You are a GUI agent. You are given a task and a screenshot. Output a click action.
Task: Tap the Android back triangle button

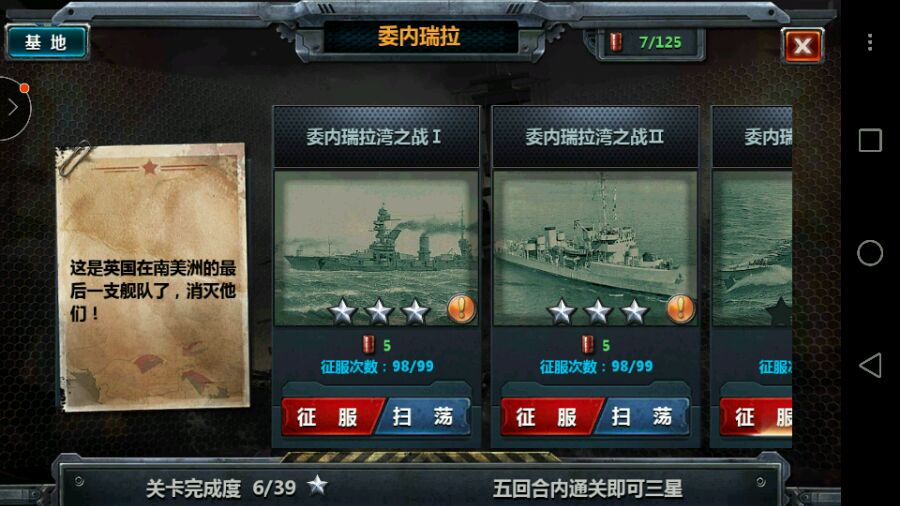(870, 365)
